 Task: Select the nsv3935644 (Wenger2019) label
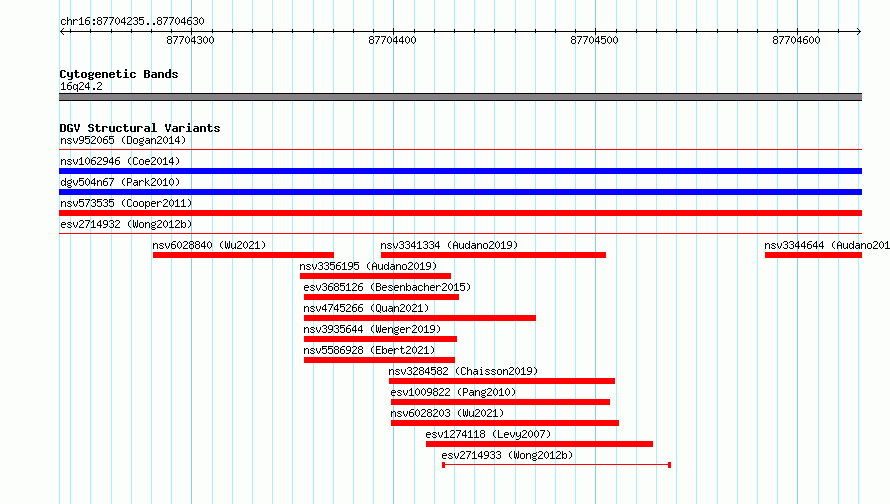pyautogui.click(x=372, y=329)
